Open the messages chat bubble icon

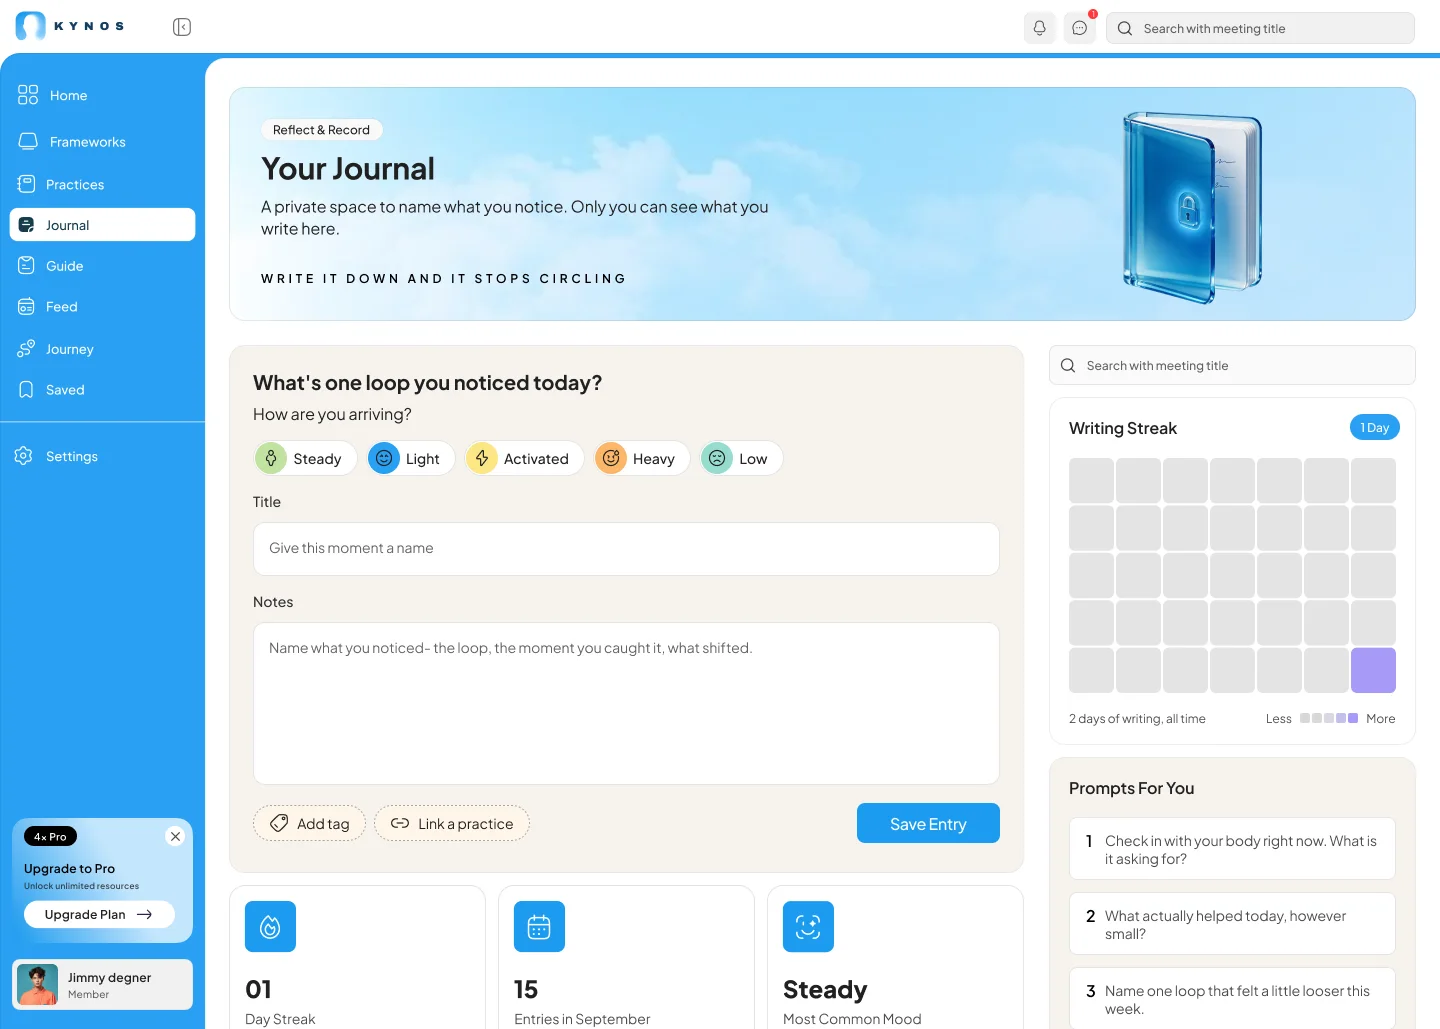click(x=1080, y=28)
